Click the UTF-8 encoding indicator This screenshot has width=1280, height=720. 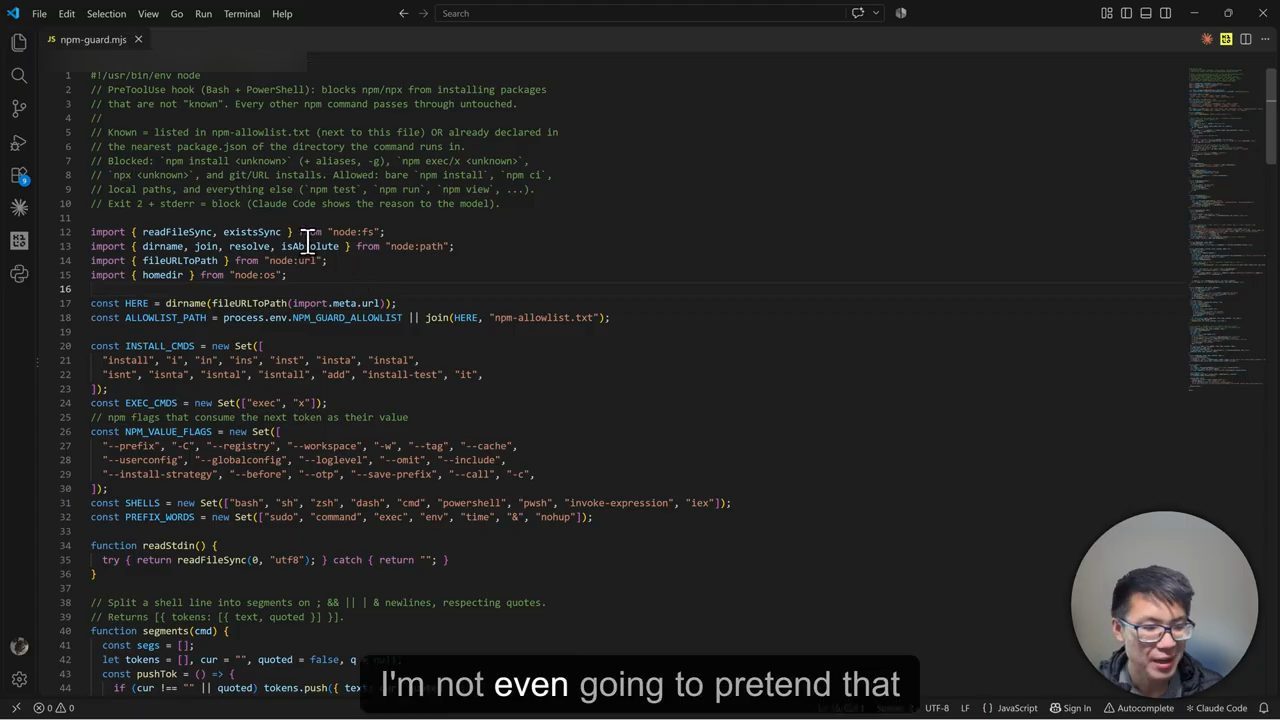point(937,708)
